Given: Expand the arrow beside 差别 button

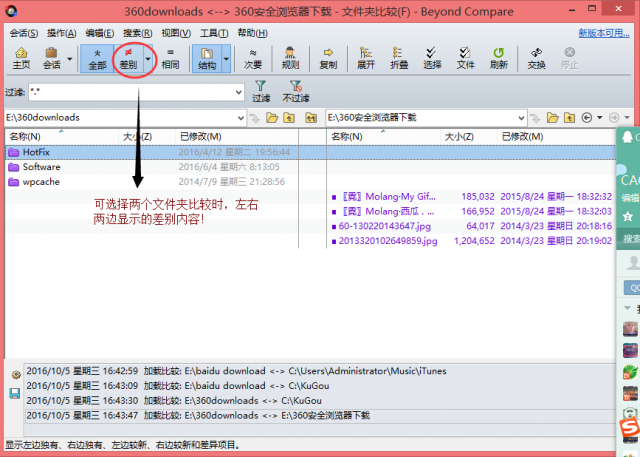Looking at the screenshot, I should coord(148,58).
